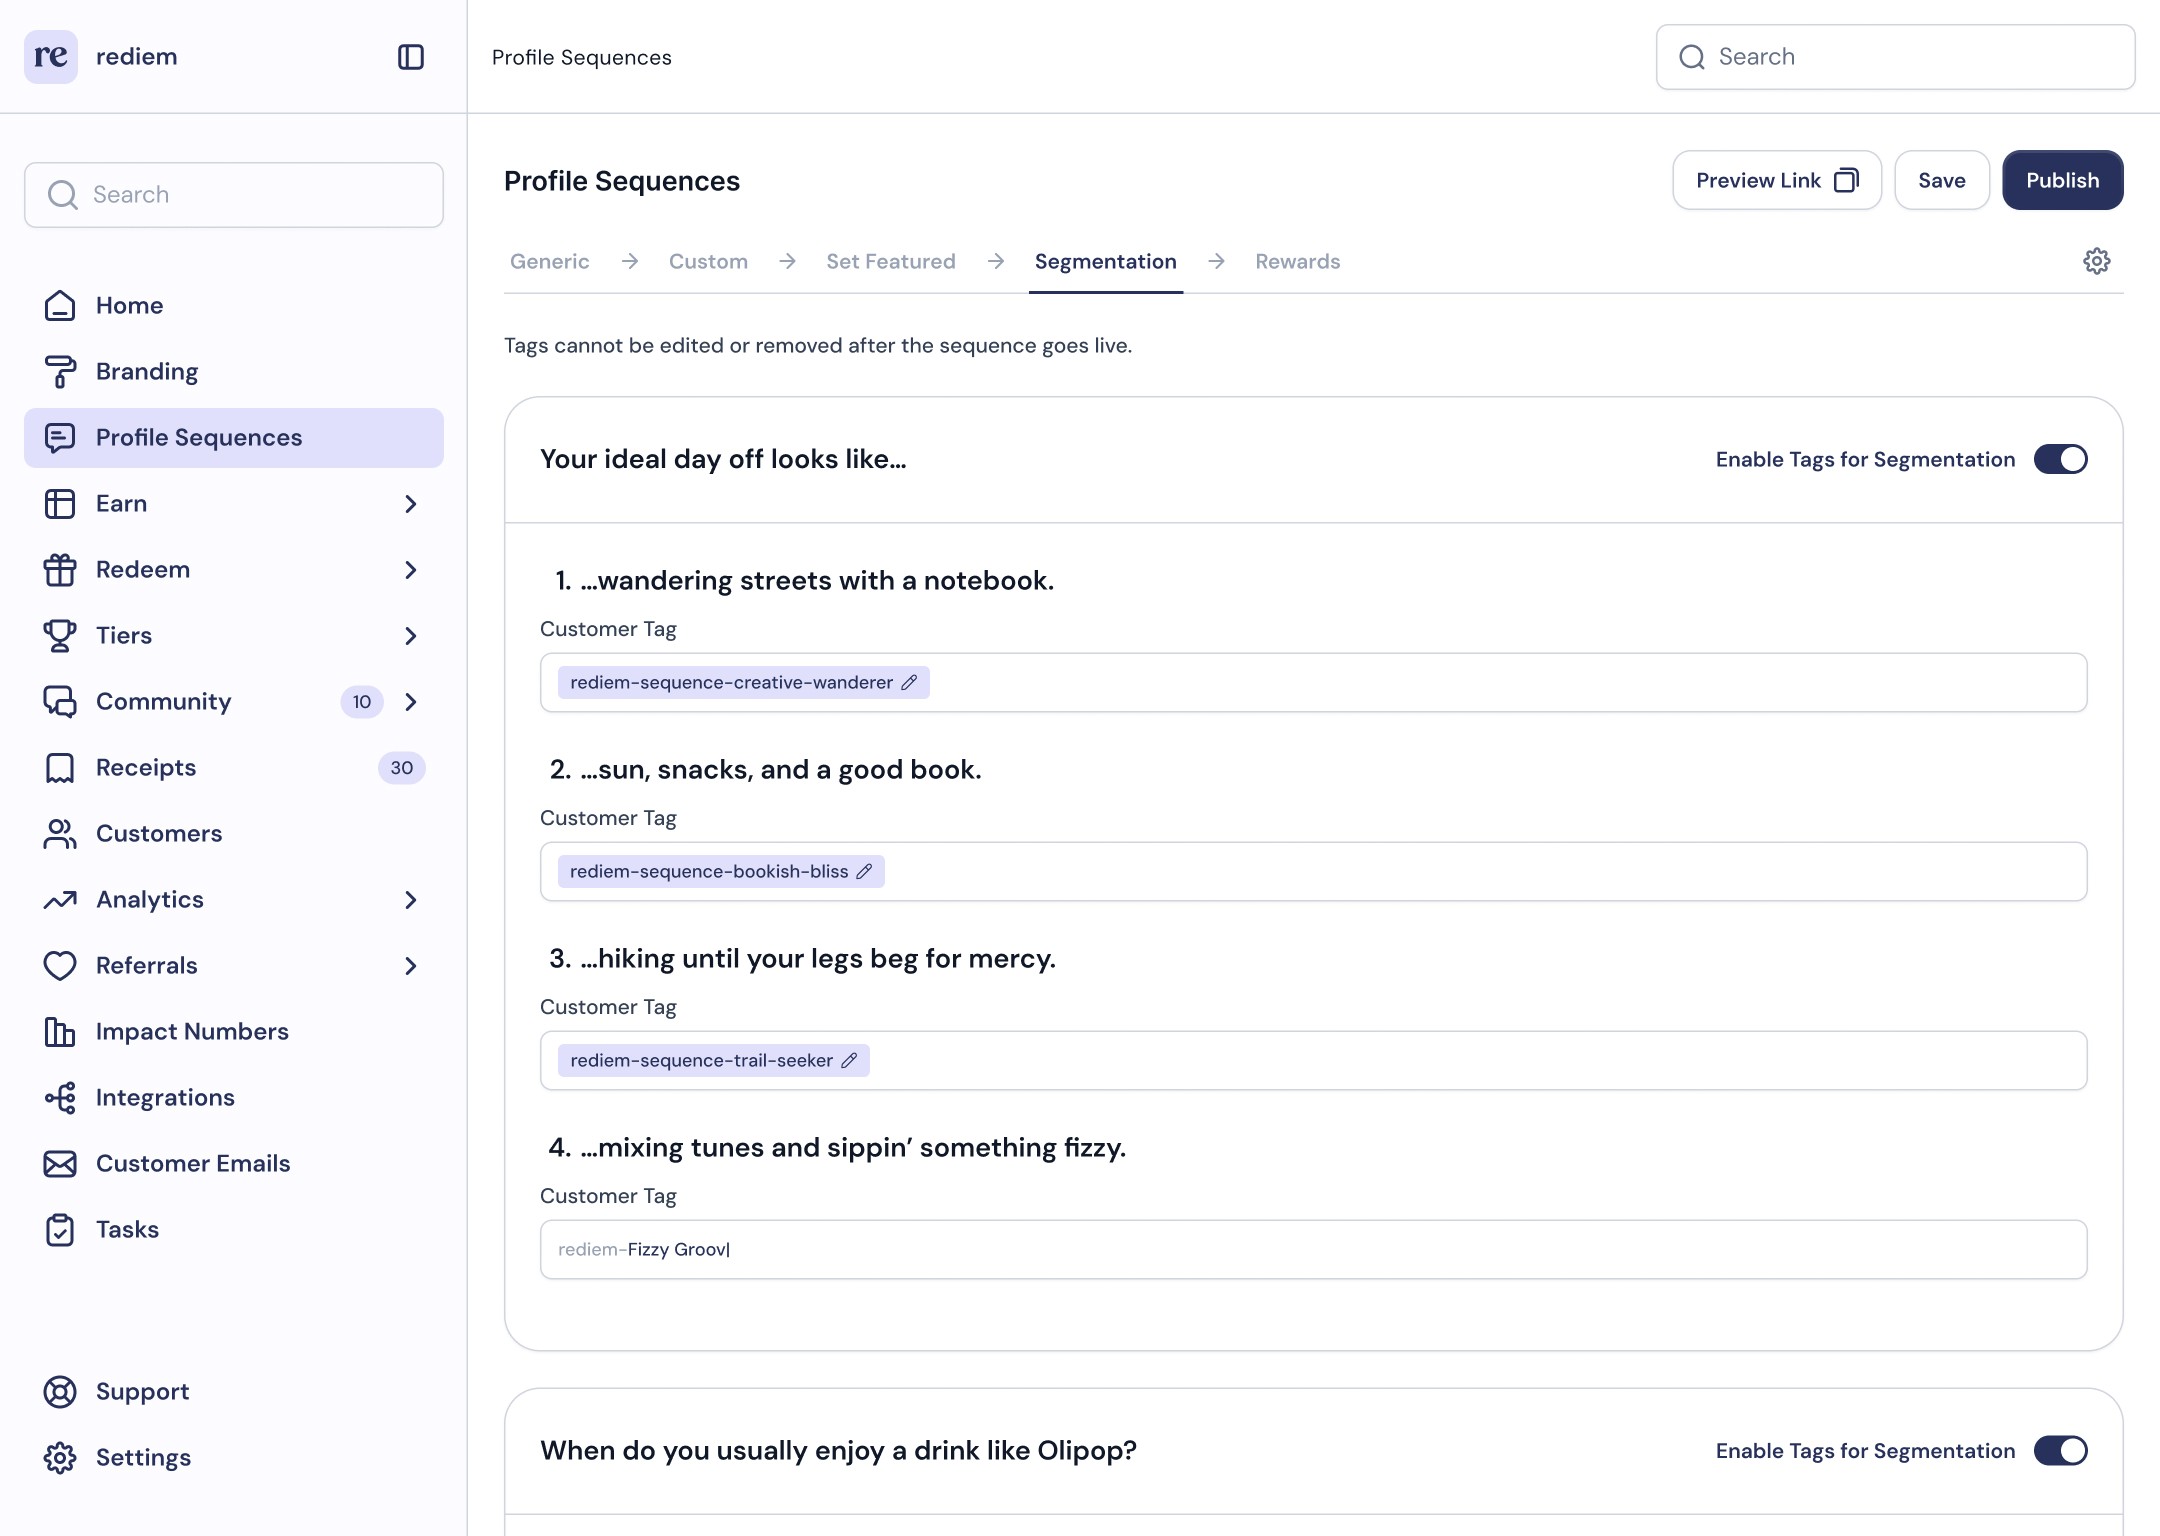The height and width of the screenshot is (1536, 2160).
Task: Open sequence settings gear icon
Action: [2096, 261]
